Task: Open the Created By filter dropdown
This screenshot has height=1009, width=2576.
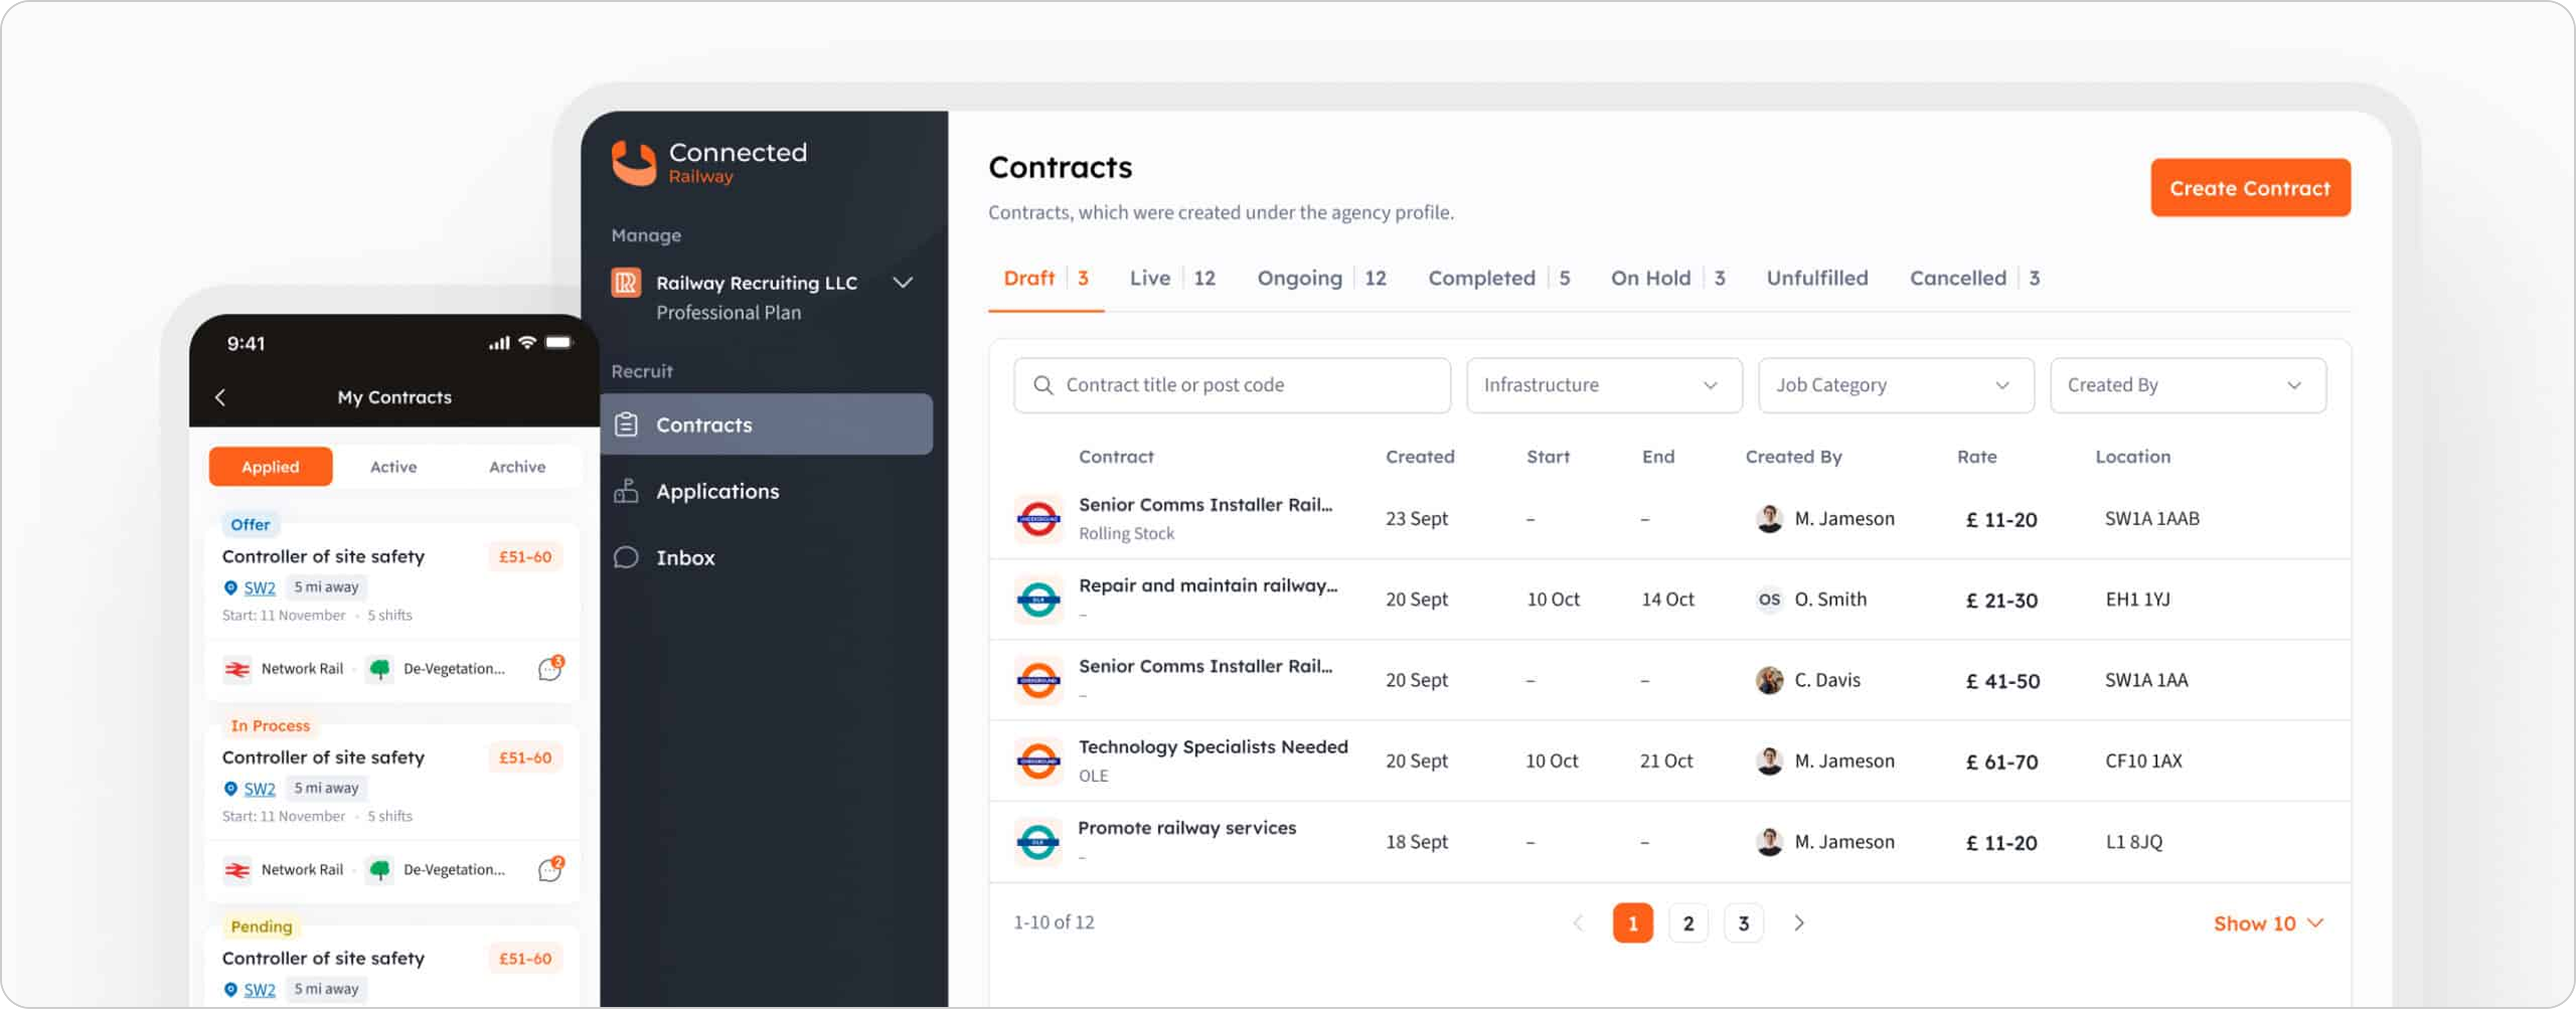Action: pyautogui.click(x=2187, y=385)
